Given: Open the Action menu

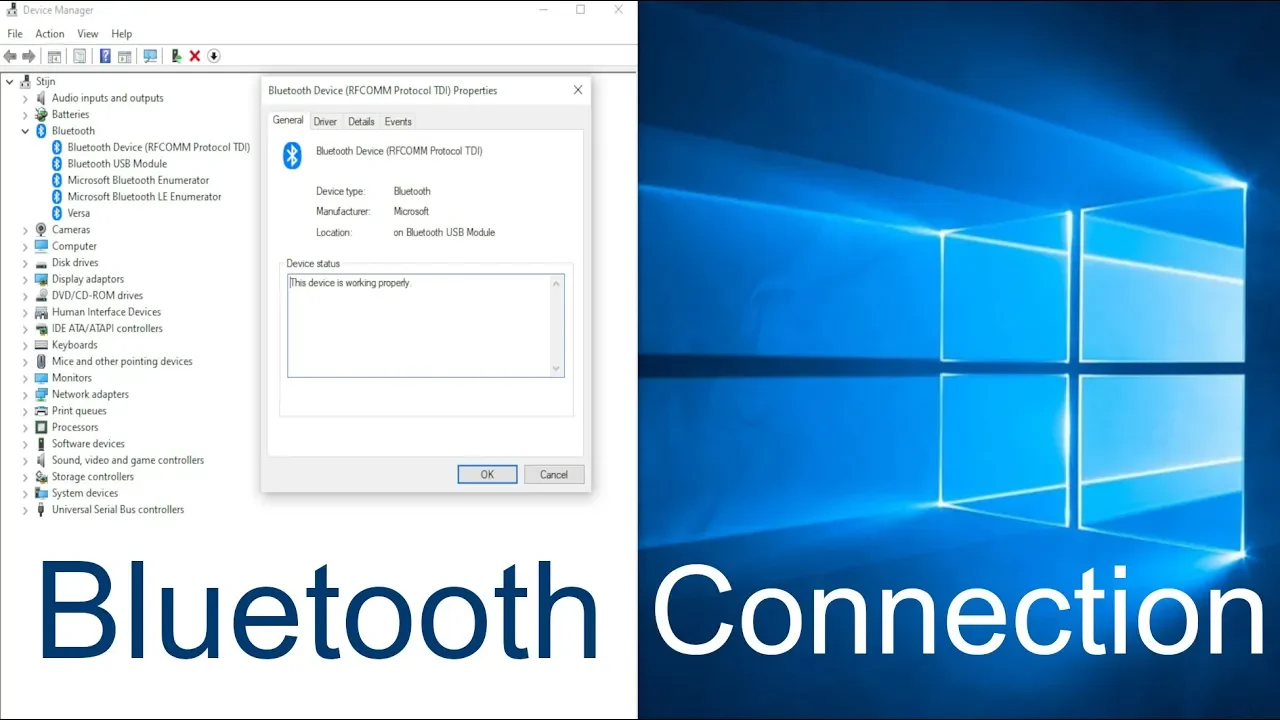Looking at the screenshot, I should click(50, 34).
